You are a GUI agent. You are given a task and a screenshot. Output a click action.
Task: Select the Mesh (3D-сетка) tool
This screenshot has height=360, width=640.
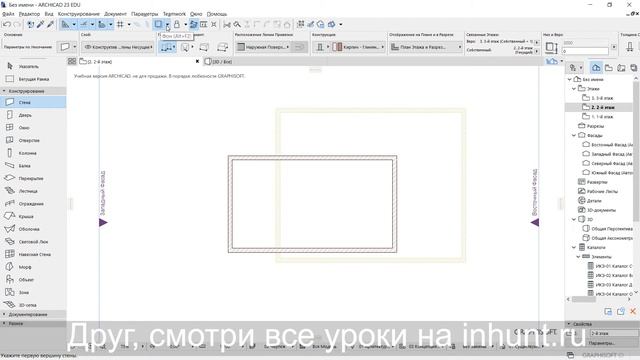pyautogui.click(x=33, y=305)
